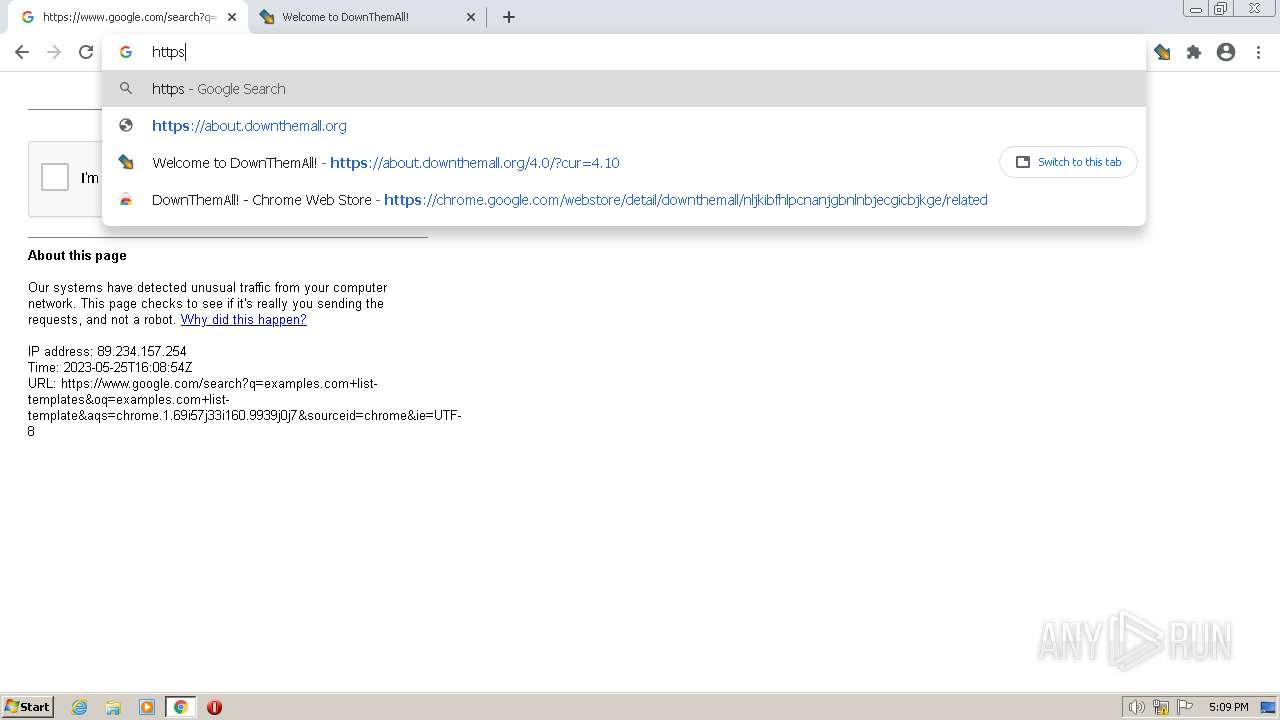Tick the I'm not a robot checkbox
The height and width of the screenshot is (720, 1280).
click(x=55, y=177)
